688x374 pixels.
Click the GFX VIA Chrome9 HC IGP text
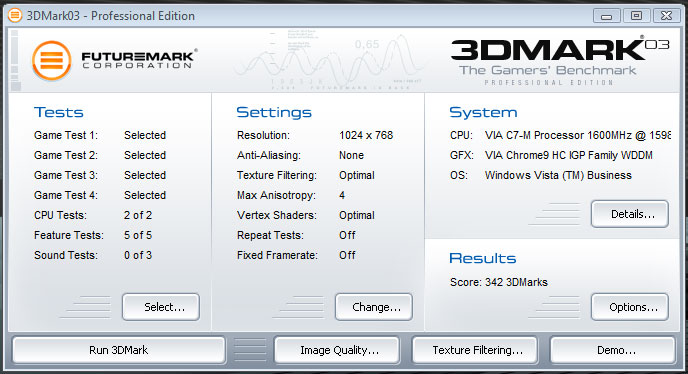pyautogui.click(x=569, y=155)
